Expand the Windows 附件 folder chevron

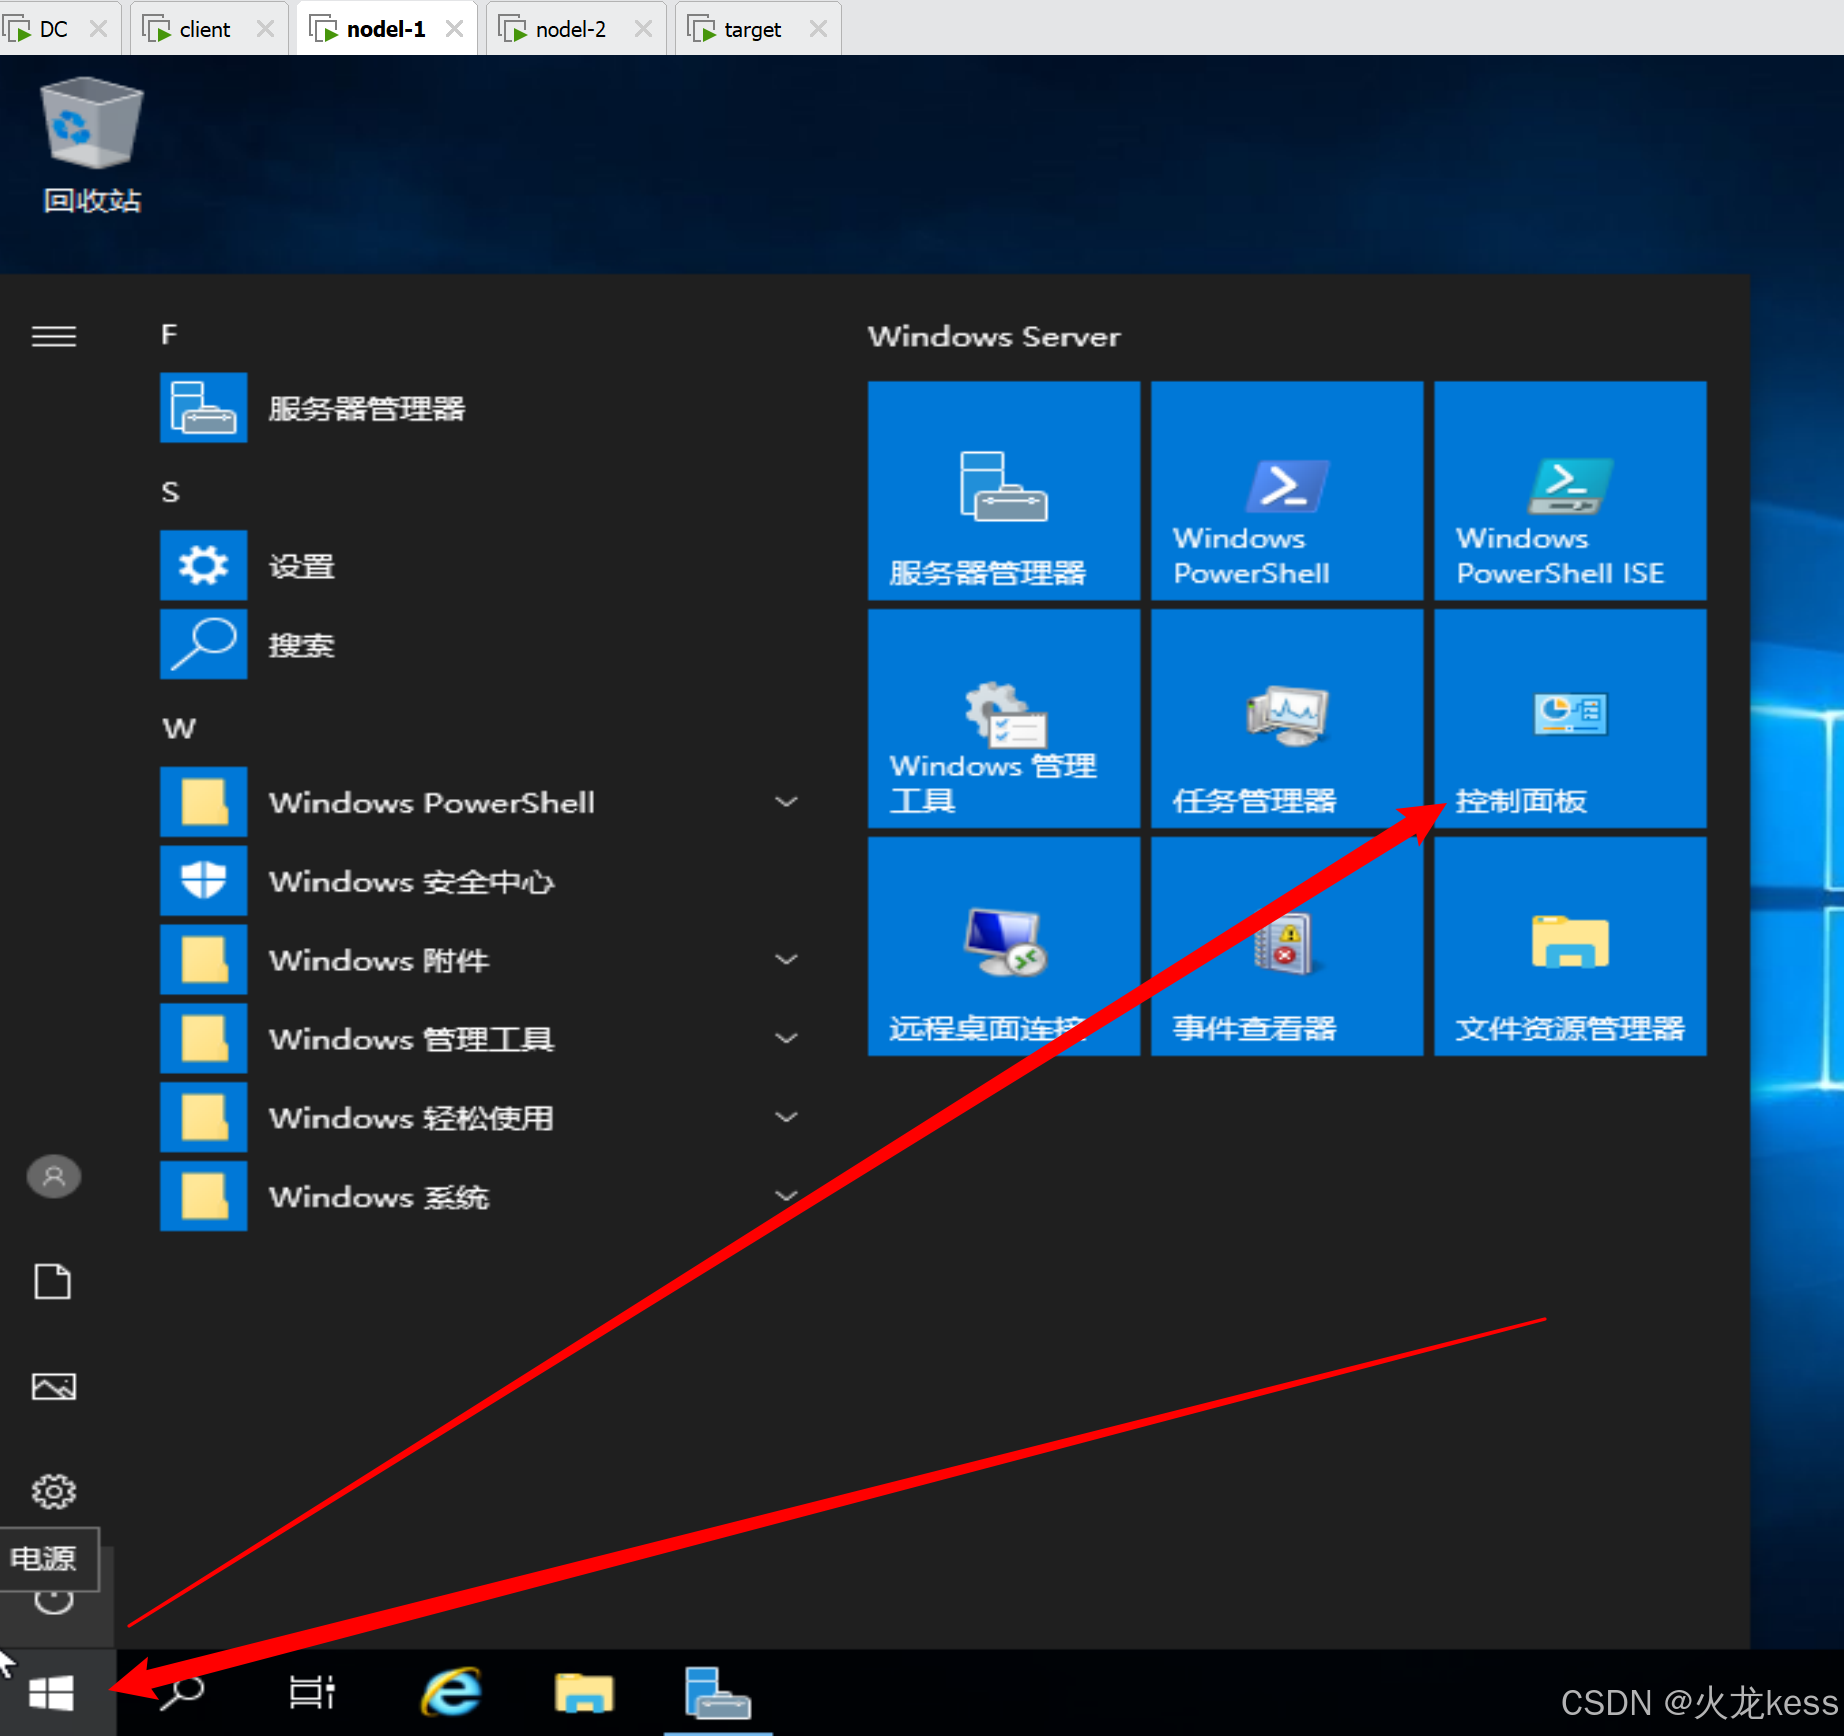pos(787,960)
